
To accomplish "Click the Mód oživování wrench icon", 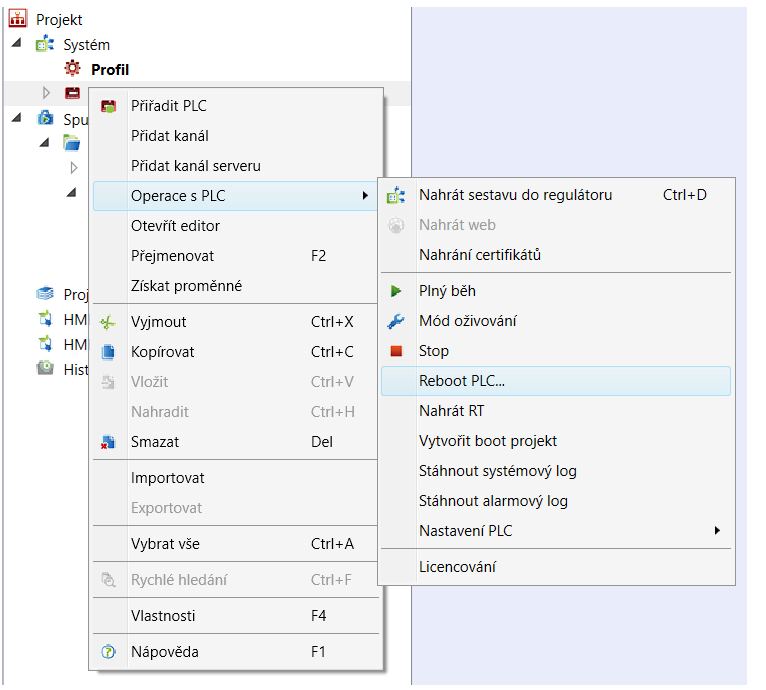I will coord(396,321).
